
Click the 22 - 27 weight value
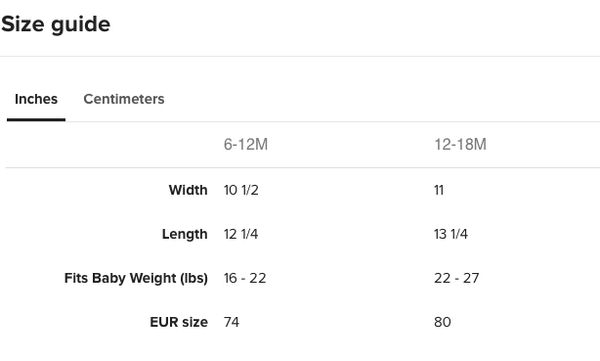coord(457,278)
